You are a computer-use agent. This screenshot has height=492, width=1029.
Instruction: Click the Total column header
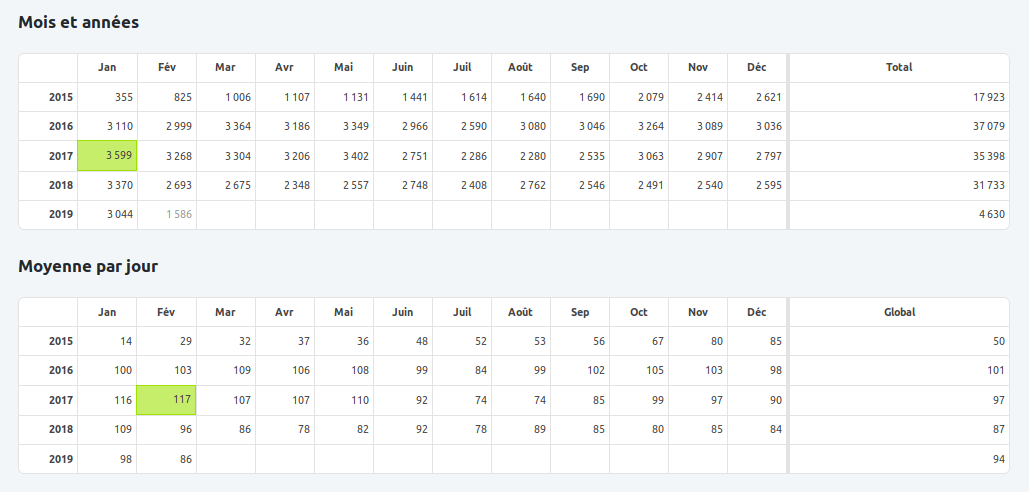coord(899,67)
